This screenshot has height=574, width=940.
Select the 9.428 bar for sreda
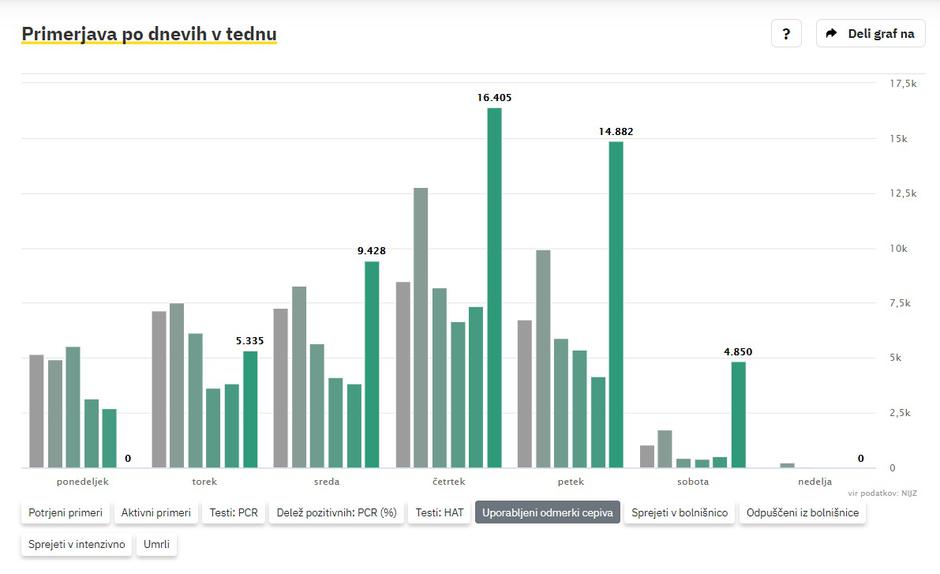coord(372,364)
